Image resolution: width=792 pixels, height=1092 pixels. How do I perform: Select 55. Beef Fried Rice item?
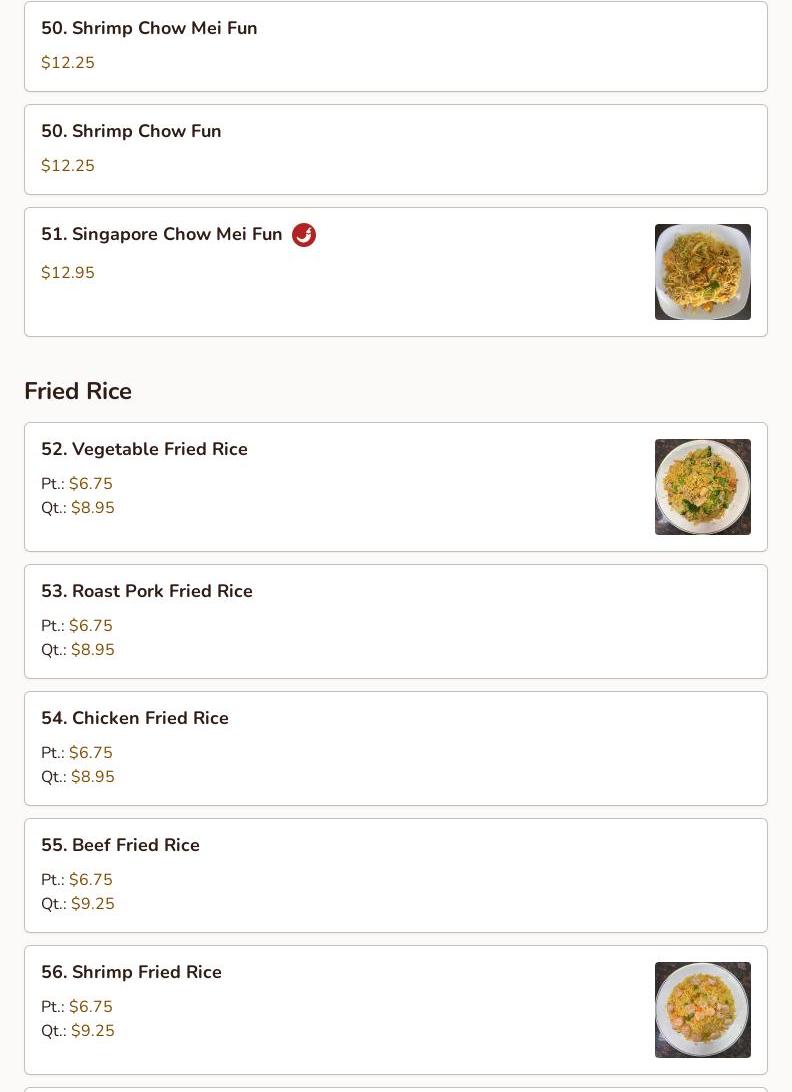click(x=120, y=845)
